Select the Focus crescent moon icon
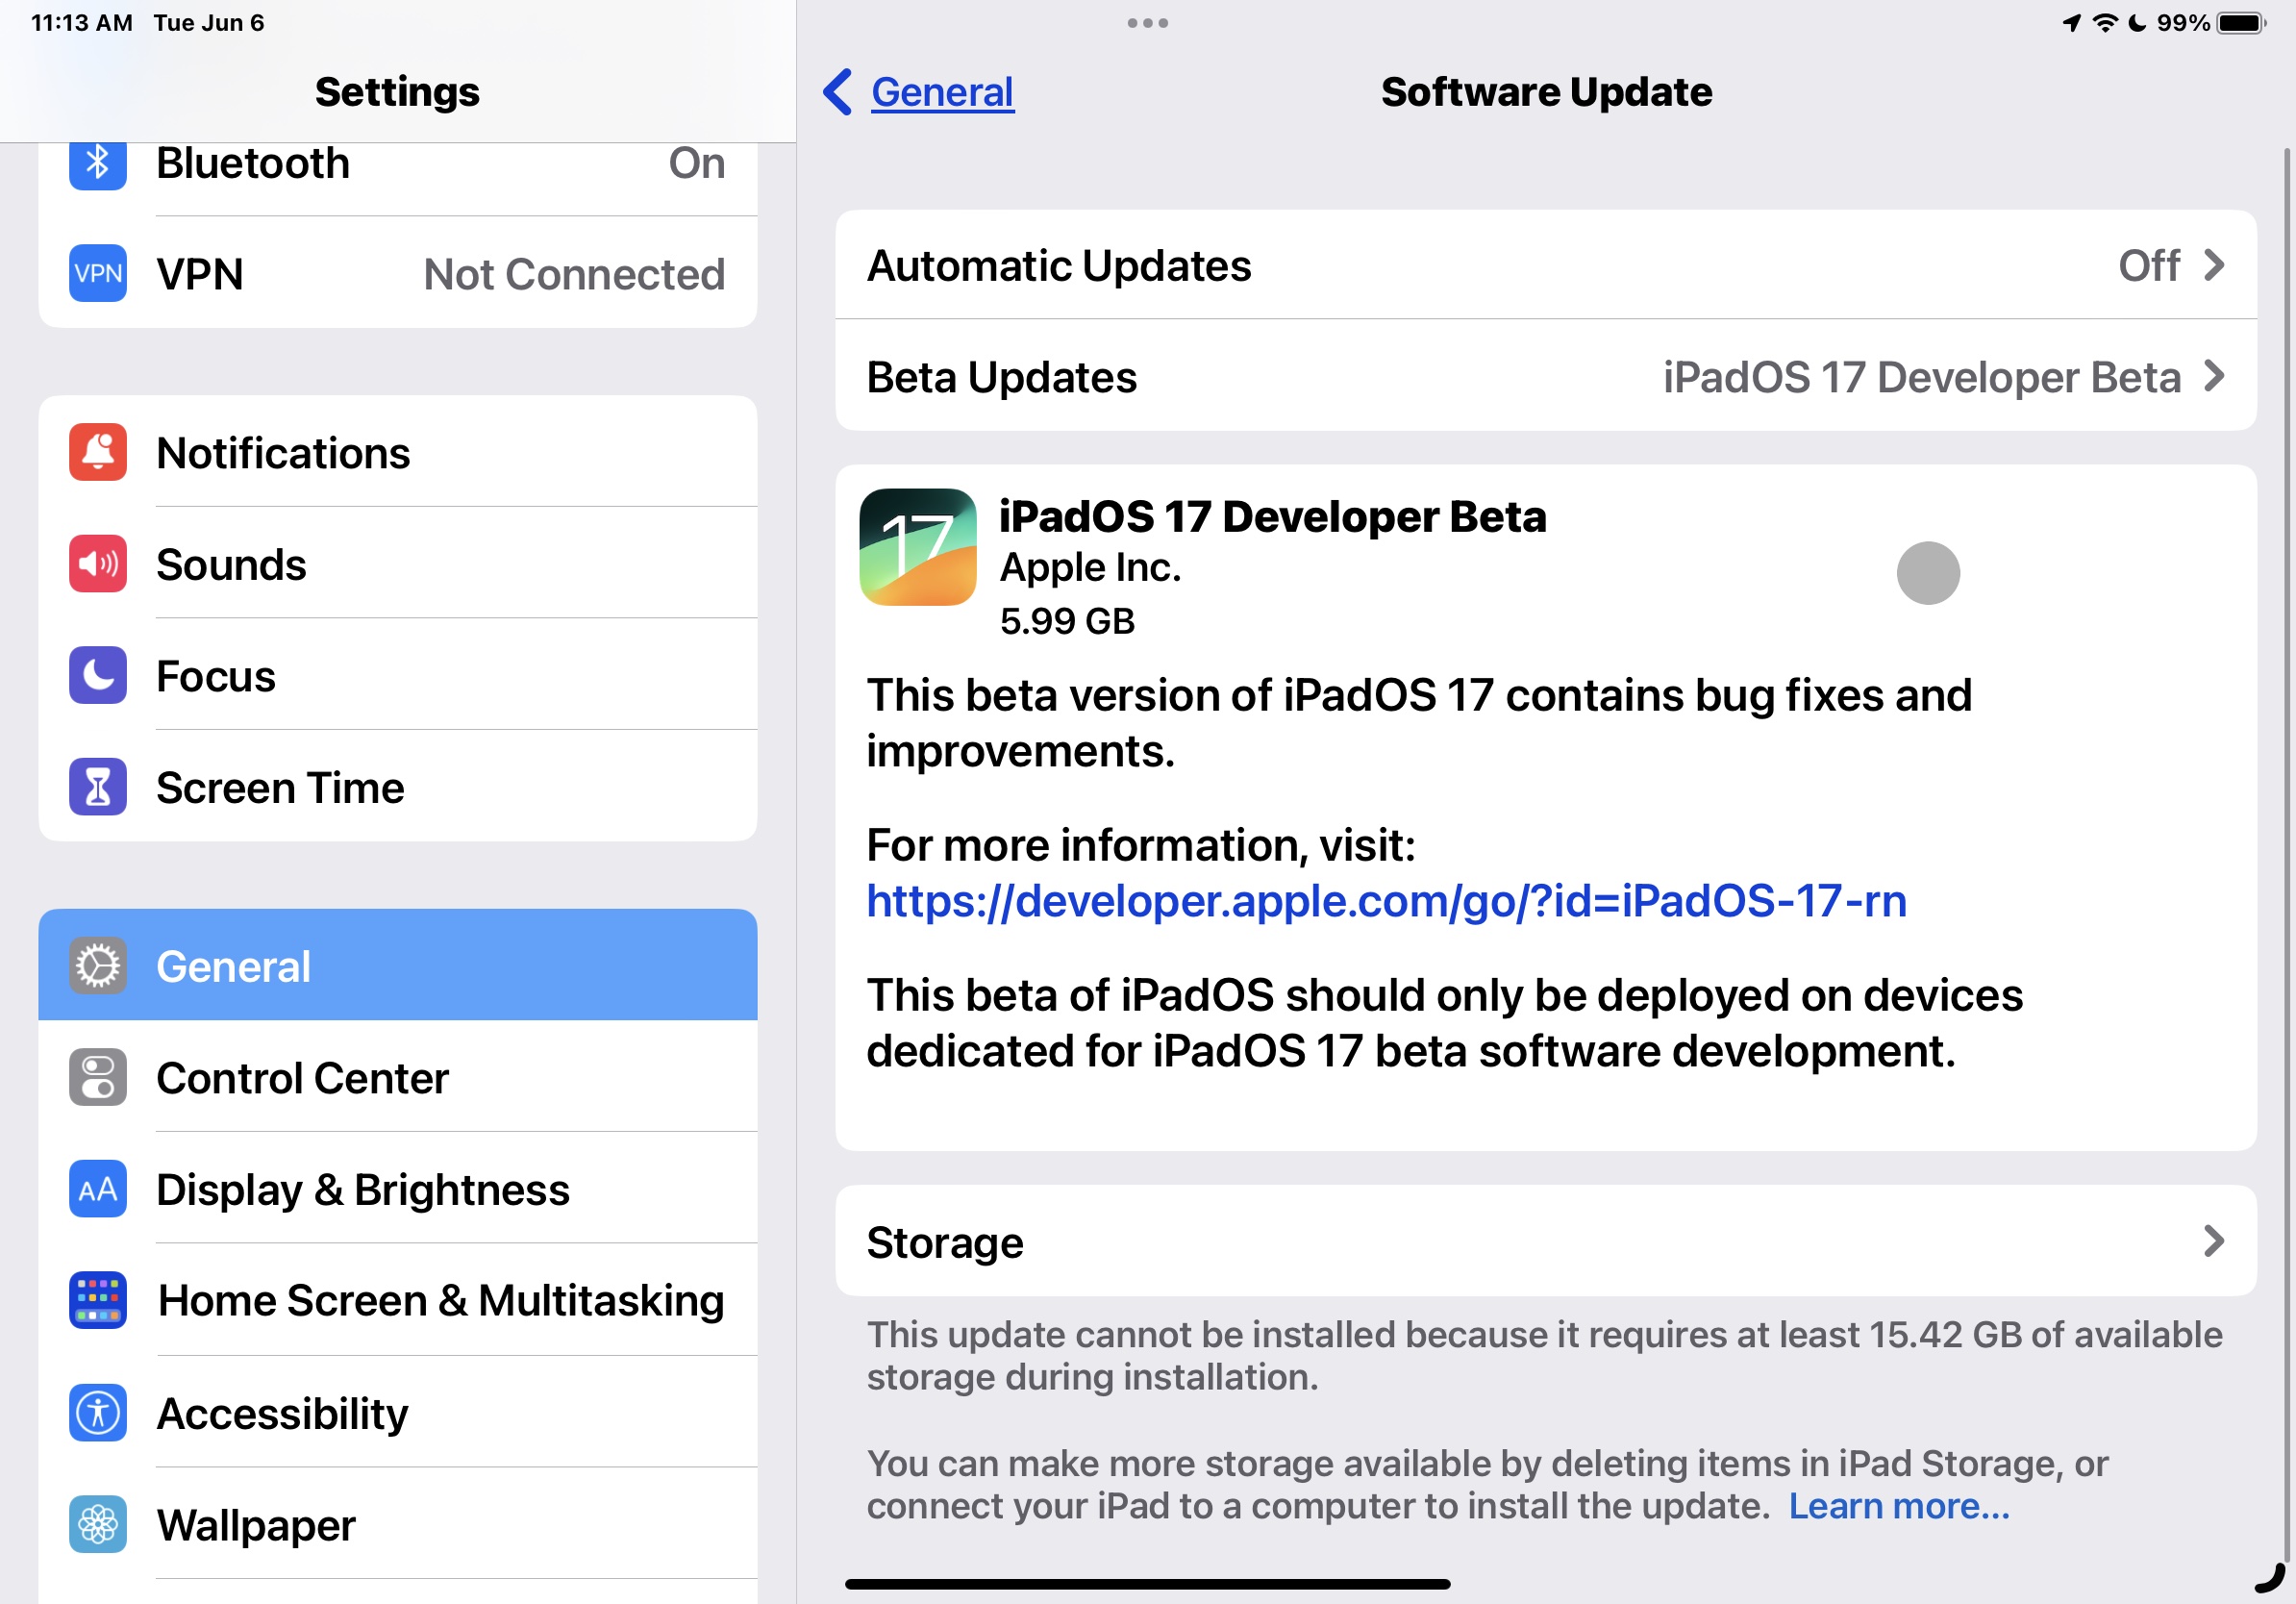This screenshot has width=2296, height=1604. click(x=96, y=676)
